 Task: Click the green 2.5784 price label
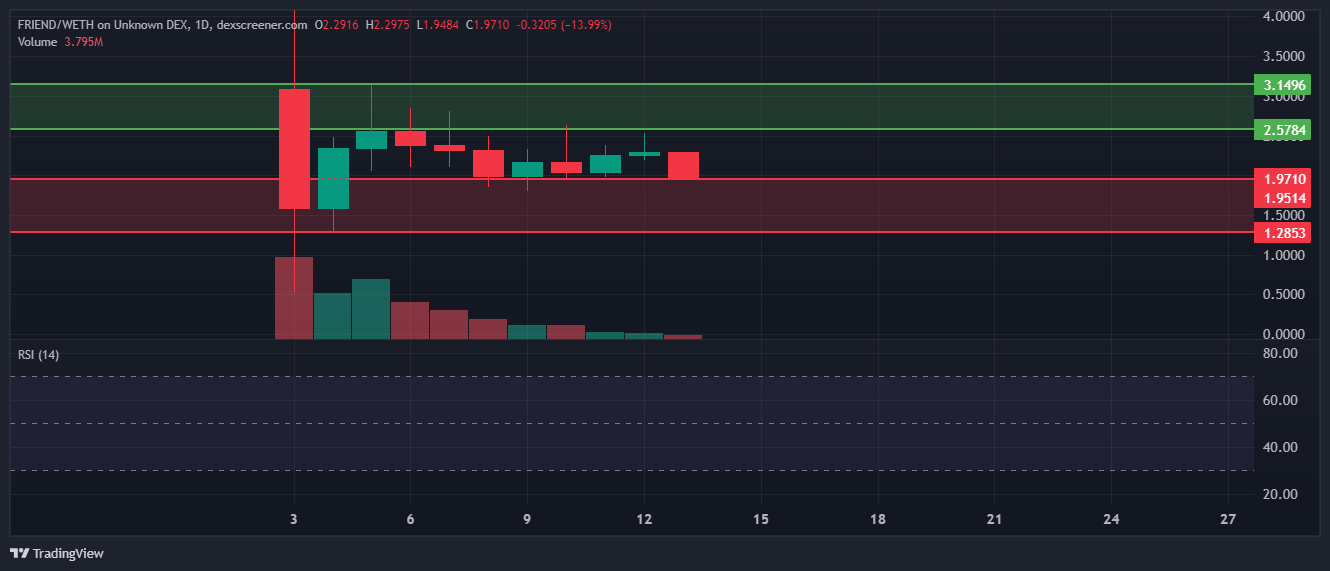coord(1284,130)
